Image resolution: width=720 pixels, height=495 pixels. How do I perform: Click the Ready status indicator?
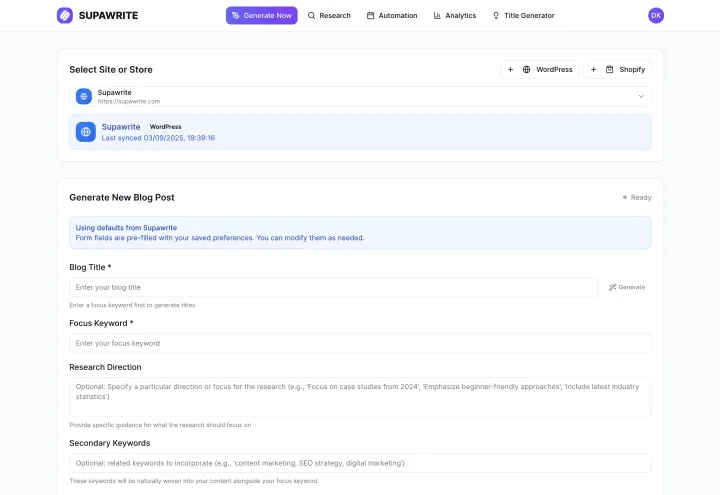pos(637,197)
